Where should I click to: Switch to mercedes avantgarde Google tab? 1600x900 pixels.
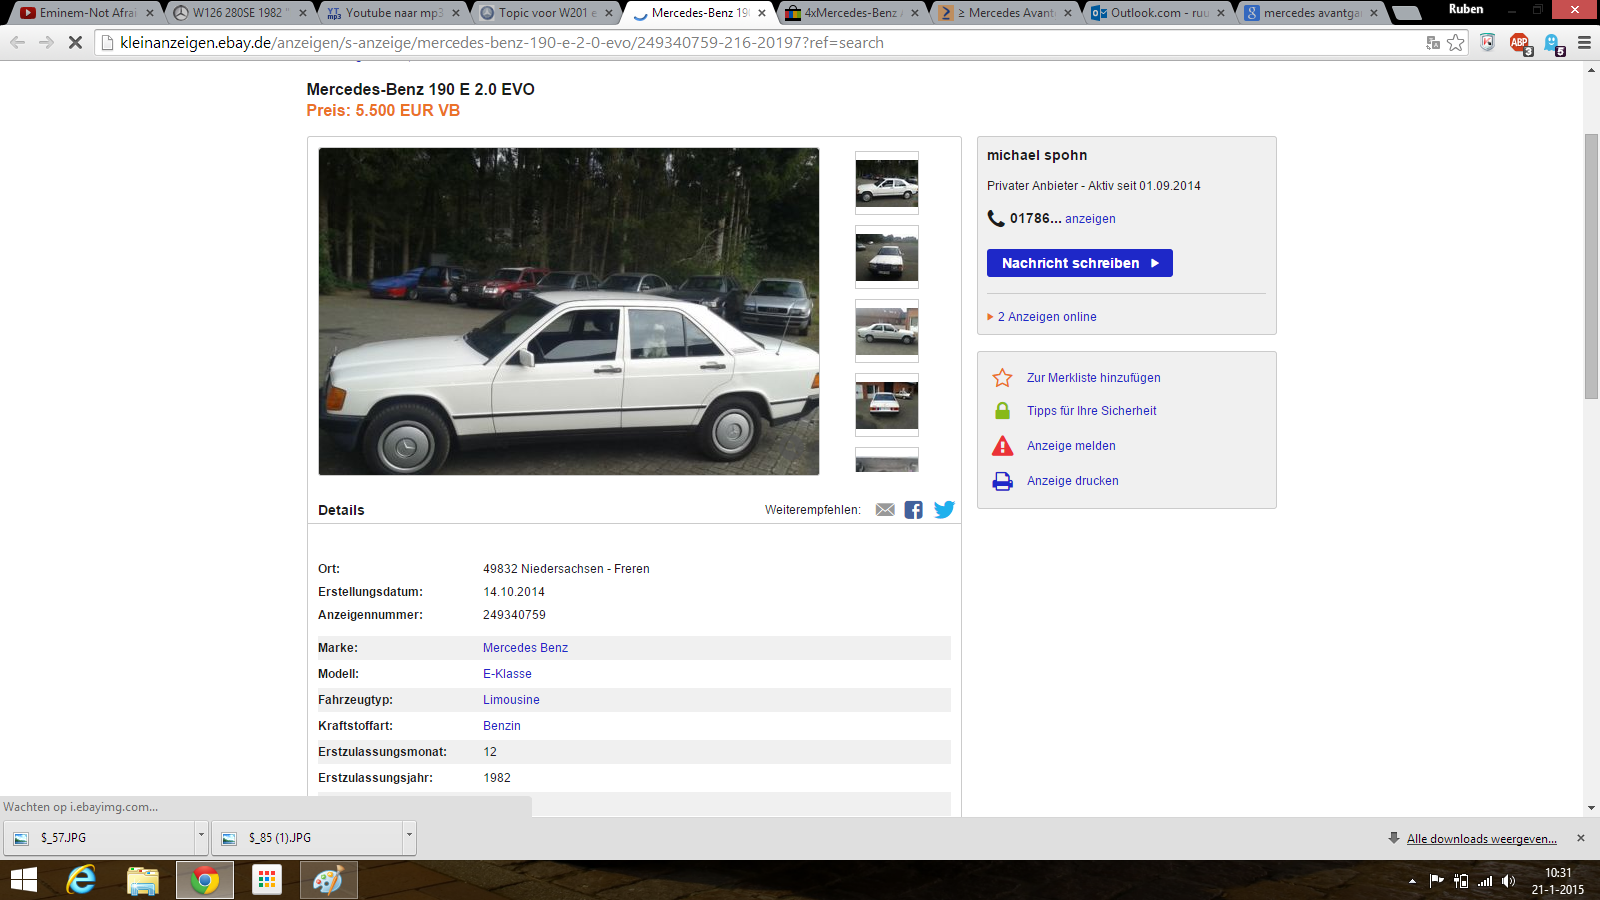click(x=1311, y=13)
